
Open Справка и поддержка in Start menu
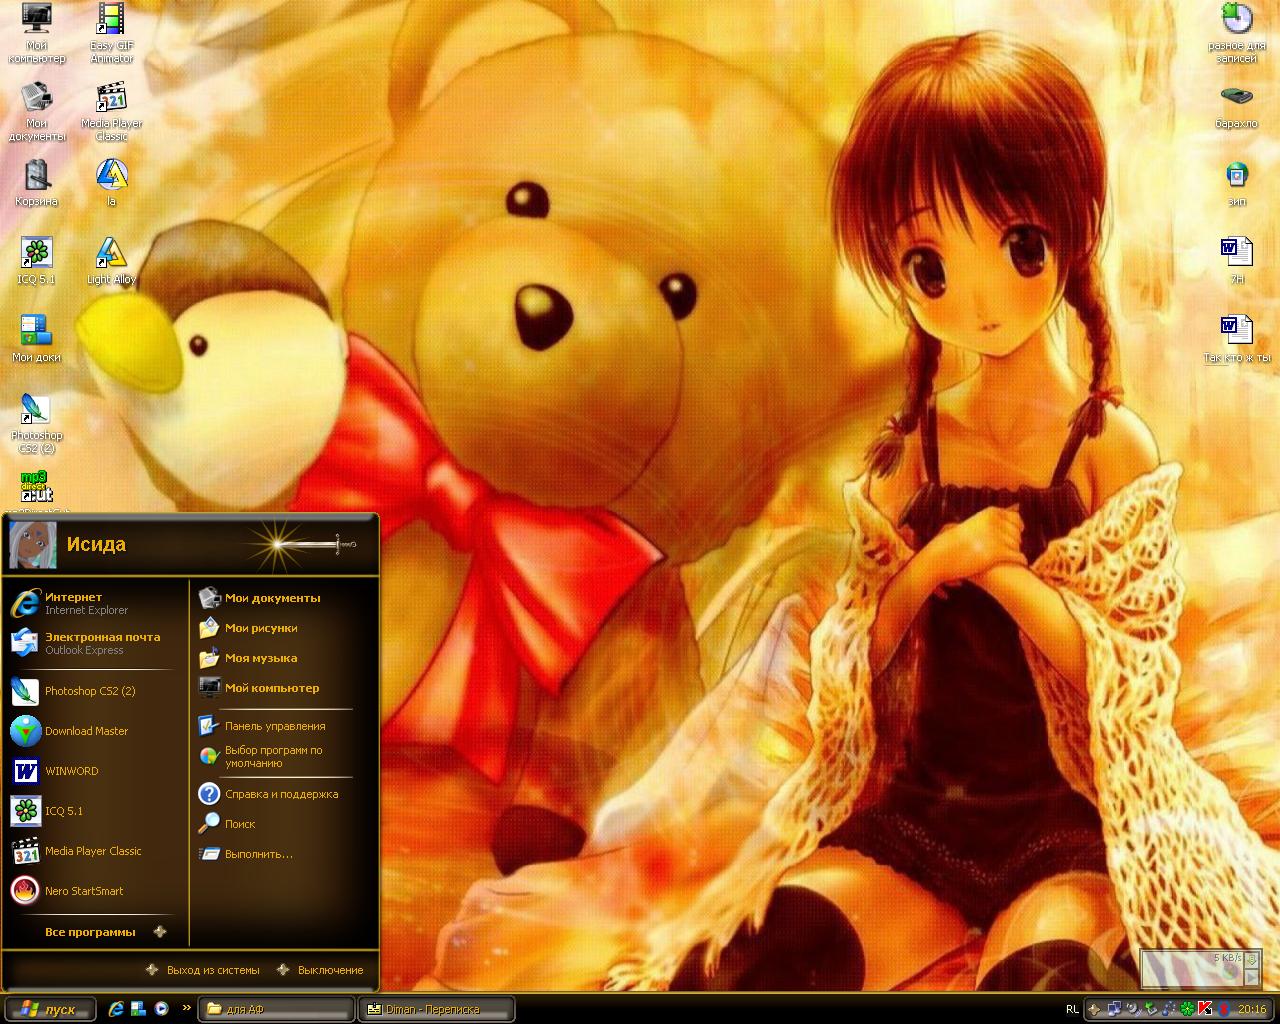coord(283,794)
